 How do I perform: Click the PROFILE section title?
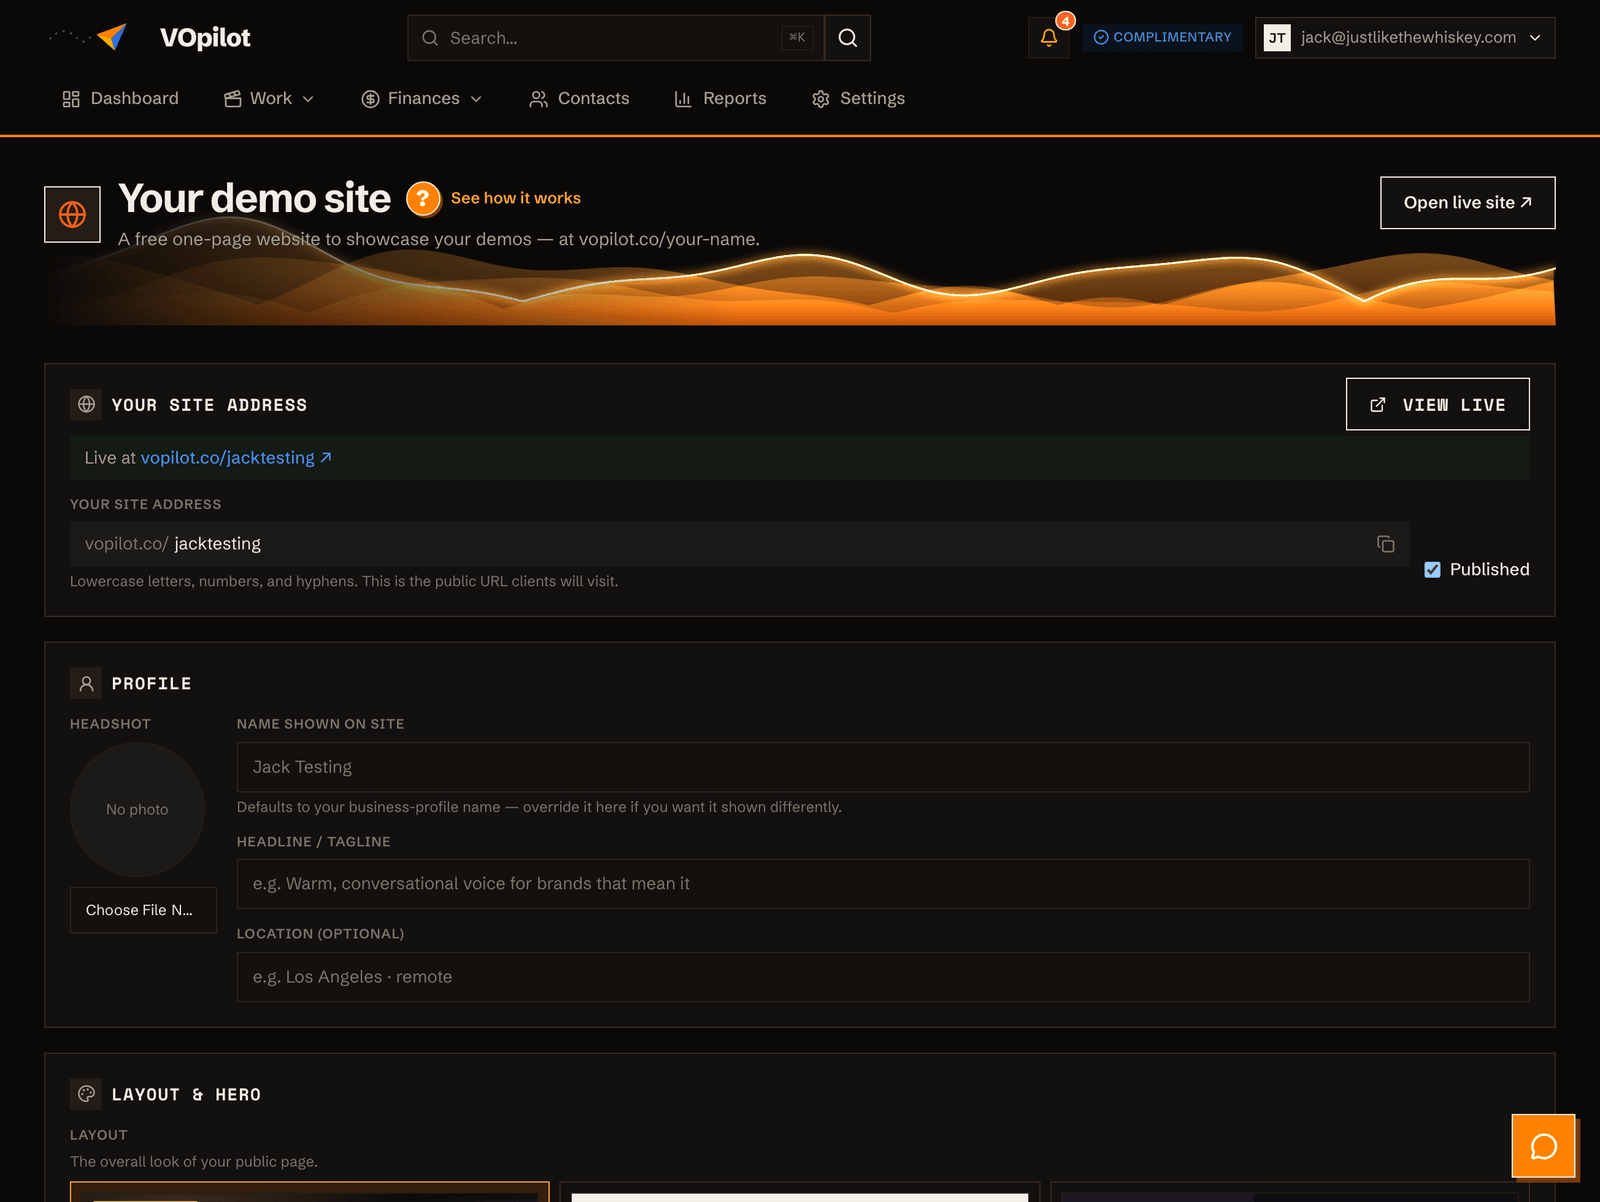click(x=151, y=684)
